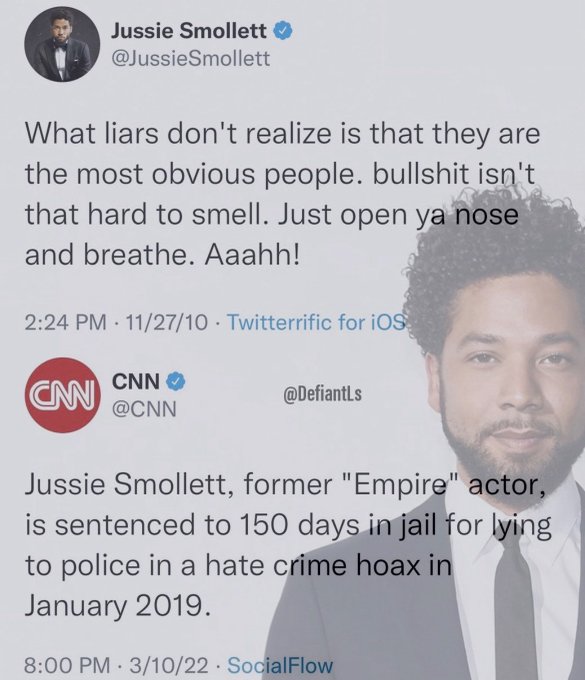Click the @DefiantLs watermark text
585x680 pixels.
323,394
